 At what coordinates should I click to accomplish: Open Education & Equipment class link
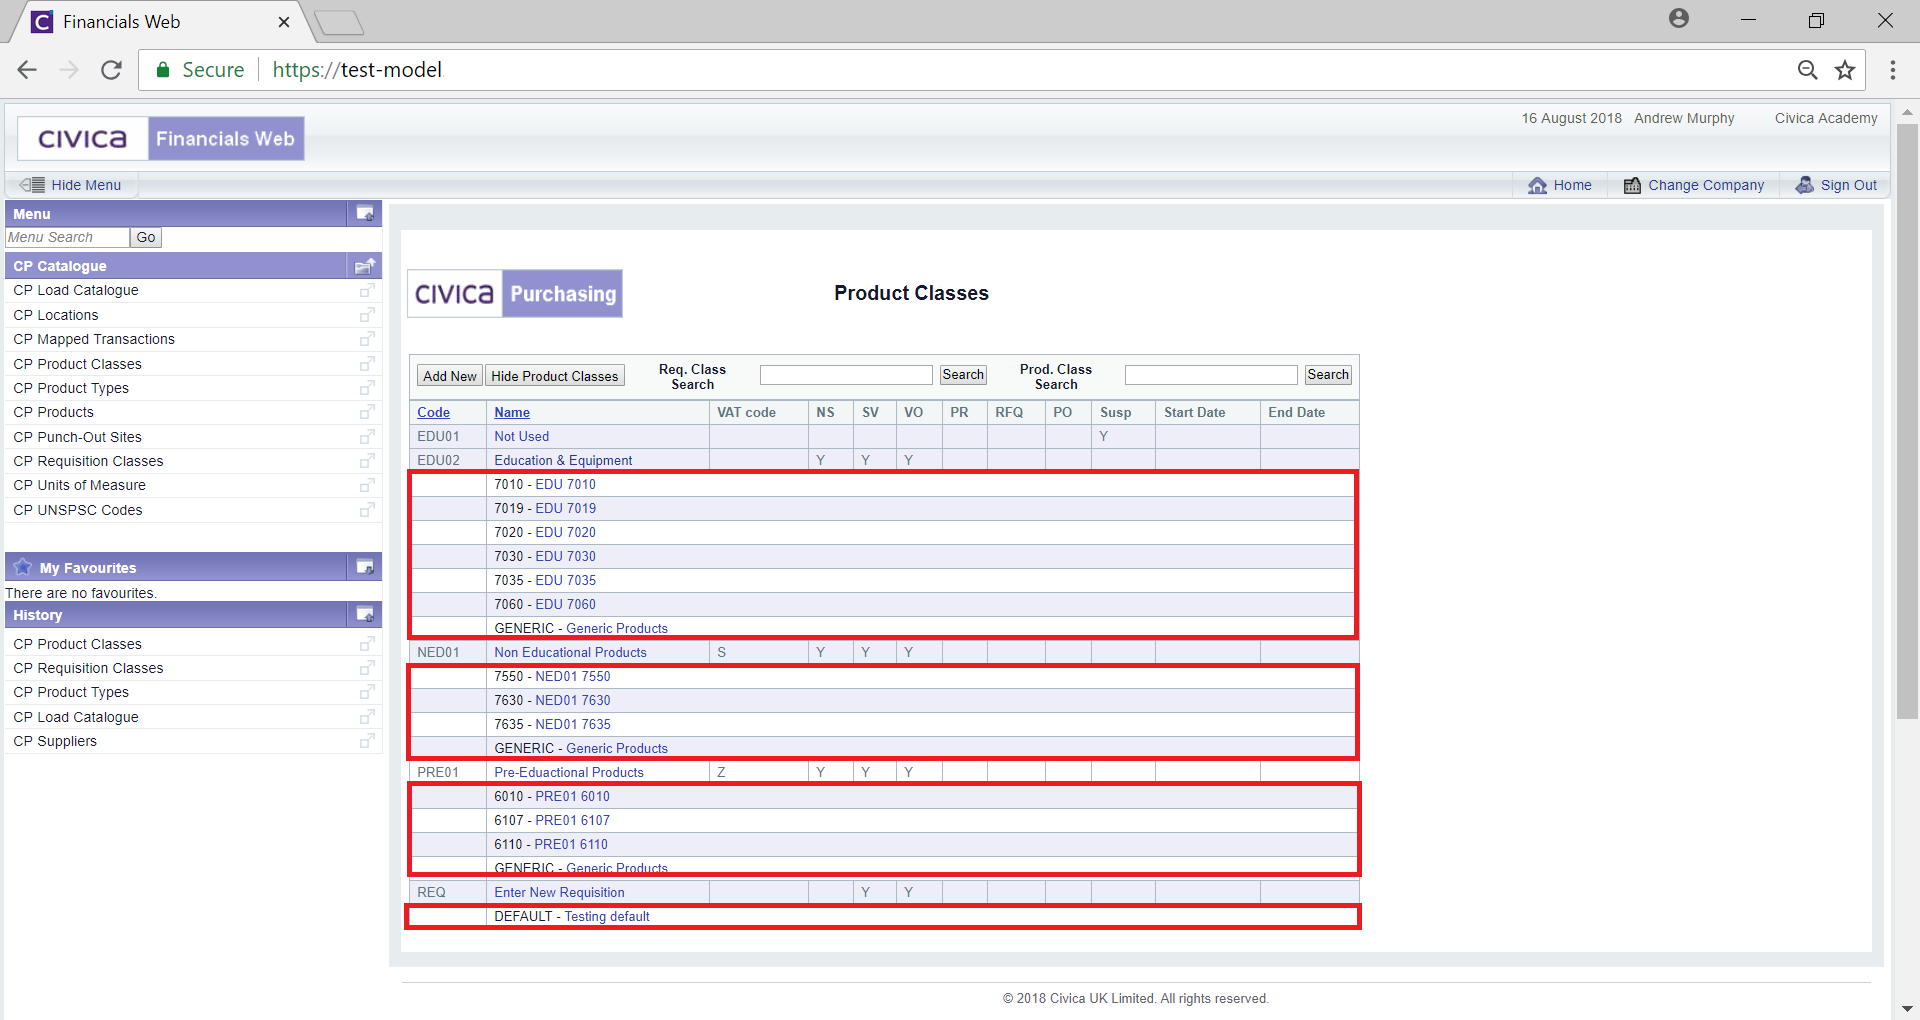coord(563,460)
